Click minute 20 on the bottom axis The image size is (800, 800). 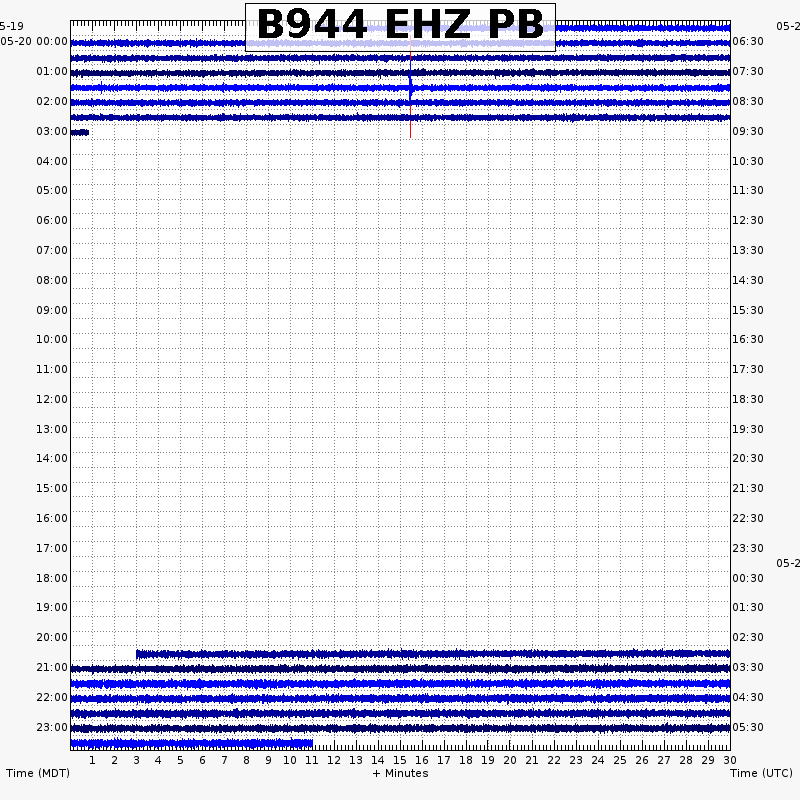click(x=510, y=760)
